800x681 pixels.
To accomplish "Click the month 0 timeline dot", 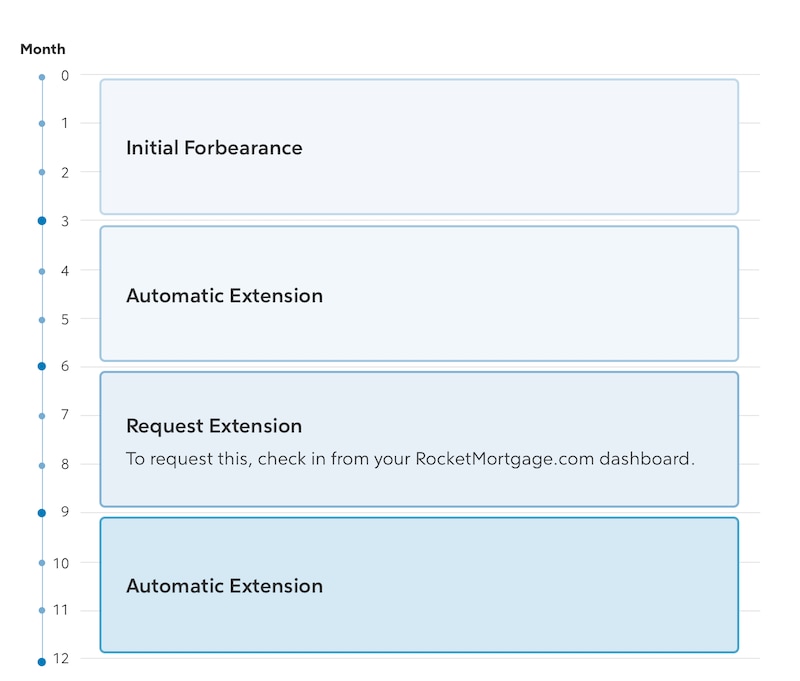I will tap(42, 77).
